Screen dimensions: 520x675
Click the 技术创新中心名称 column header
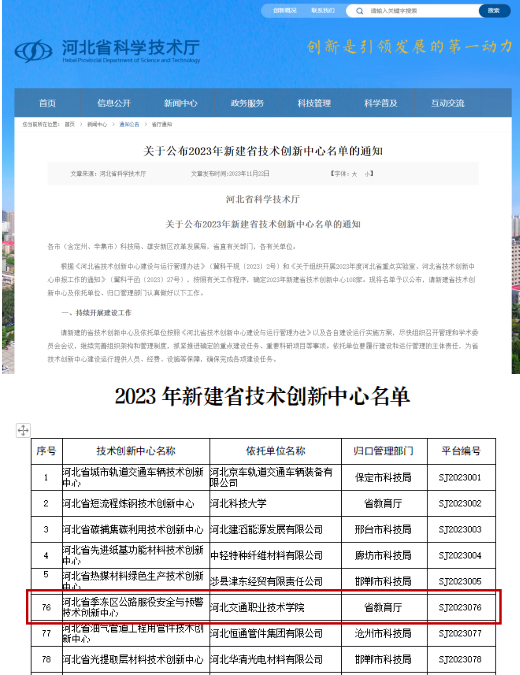[x=136, y=451]
